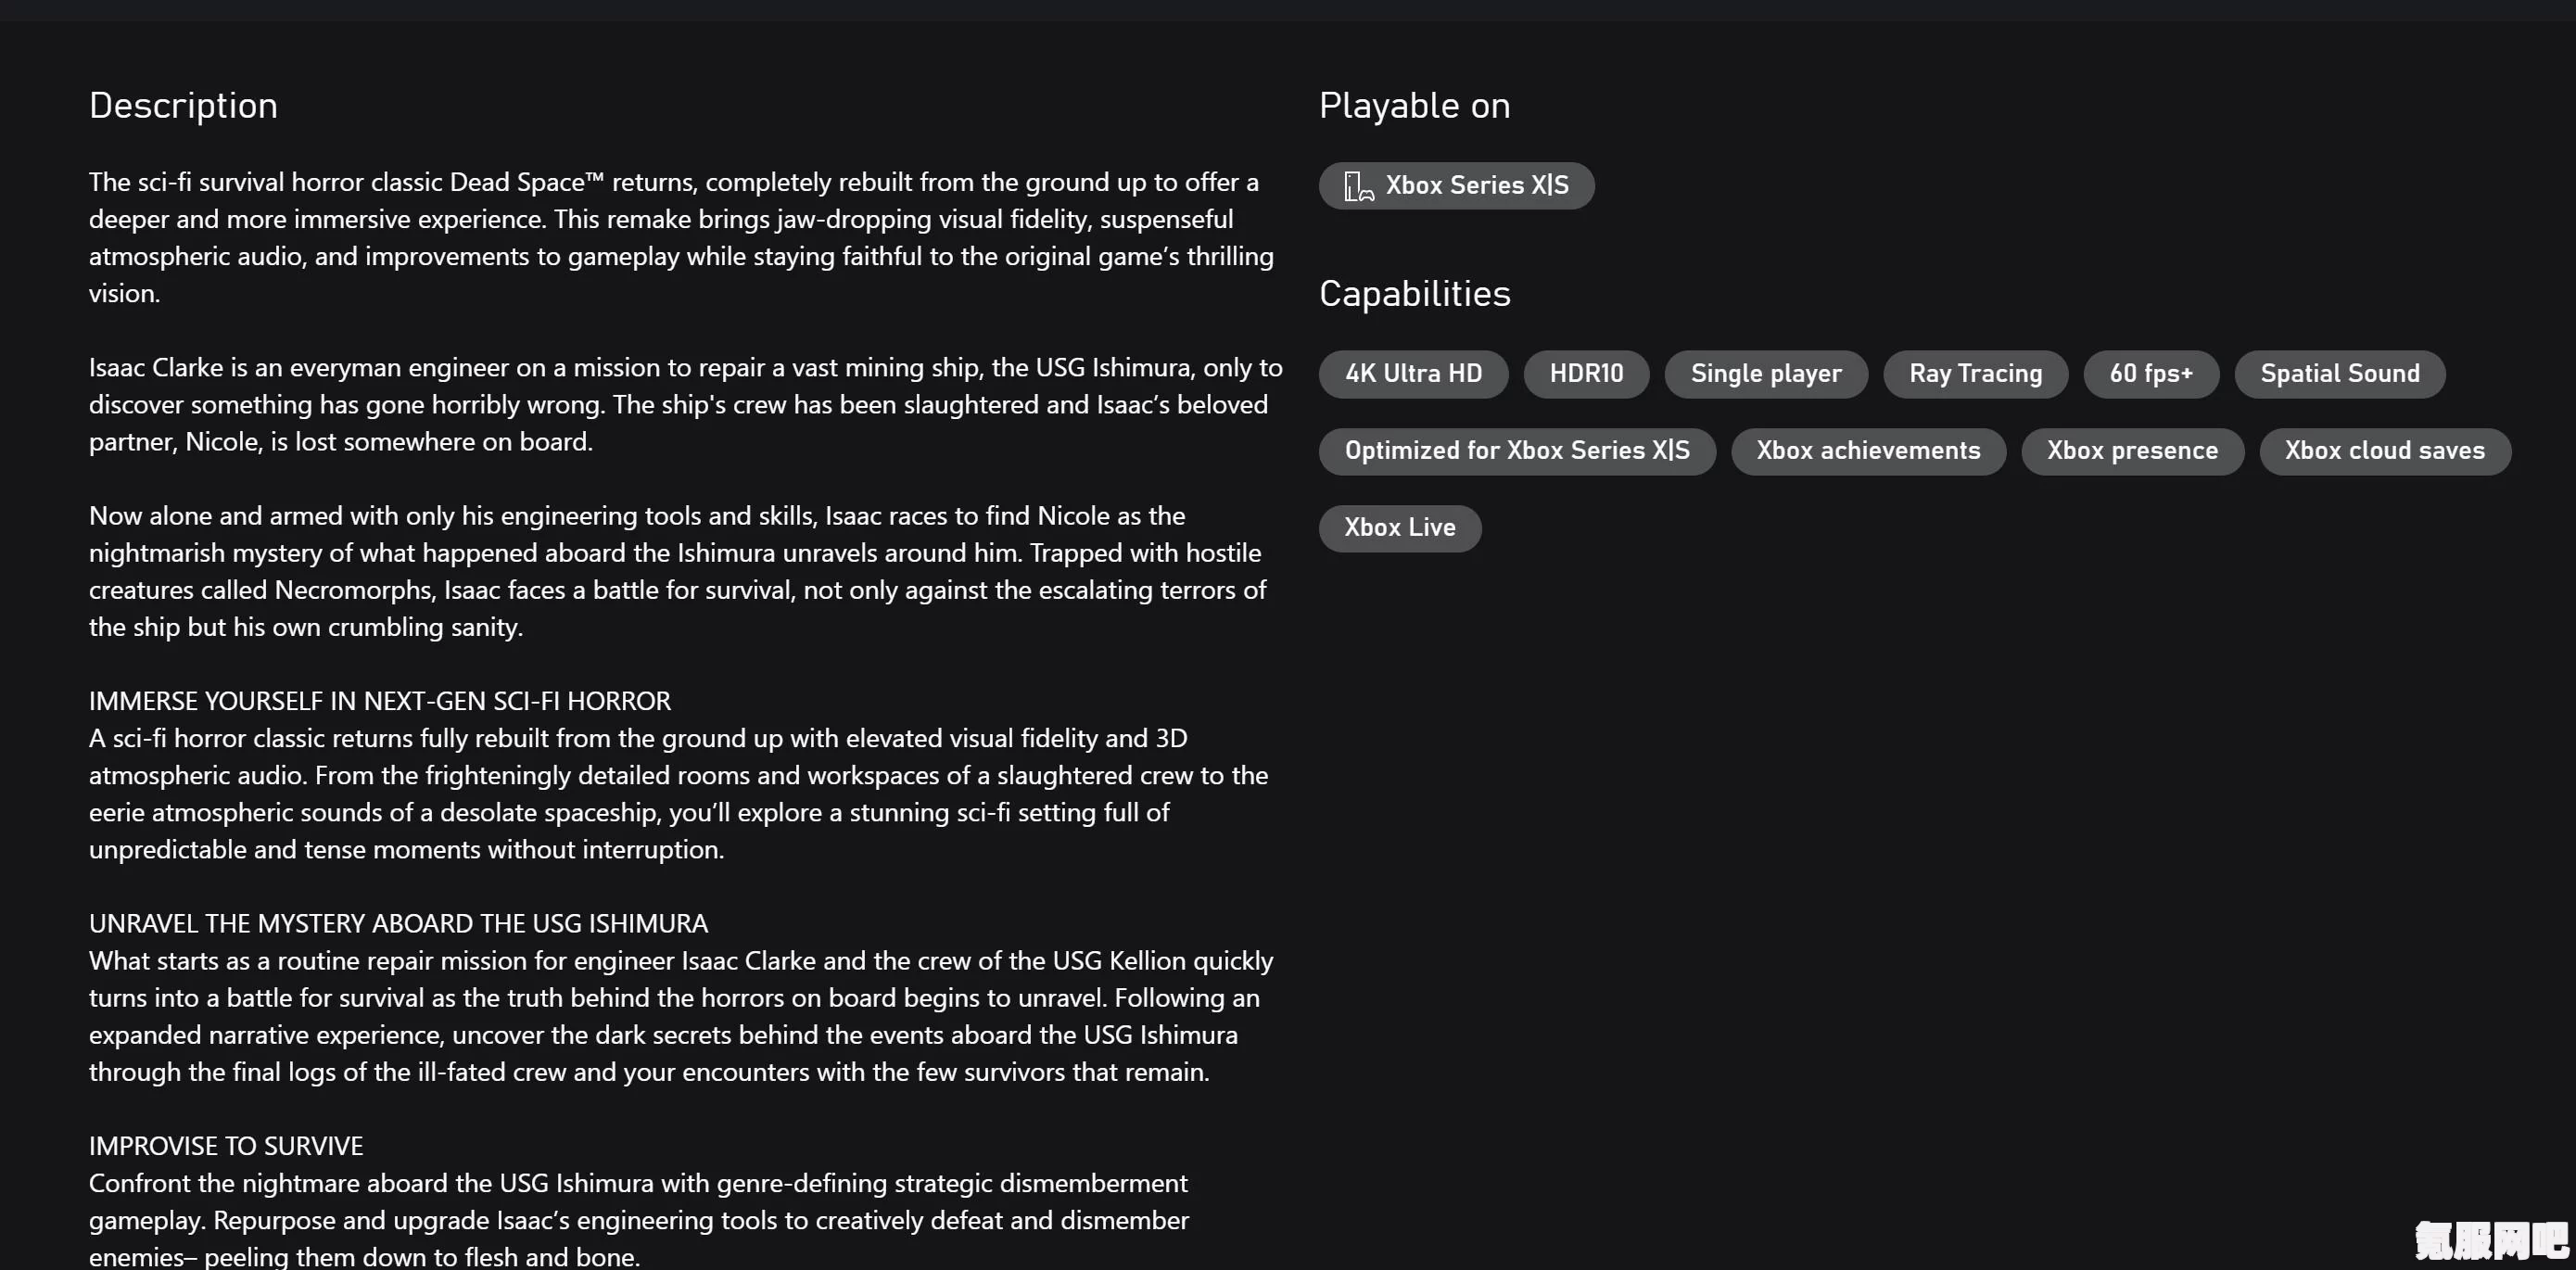The width and height of the screenshot is (2576, 1270).
Task: Click the Capabilities section heading
Action: 1414,294
